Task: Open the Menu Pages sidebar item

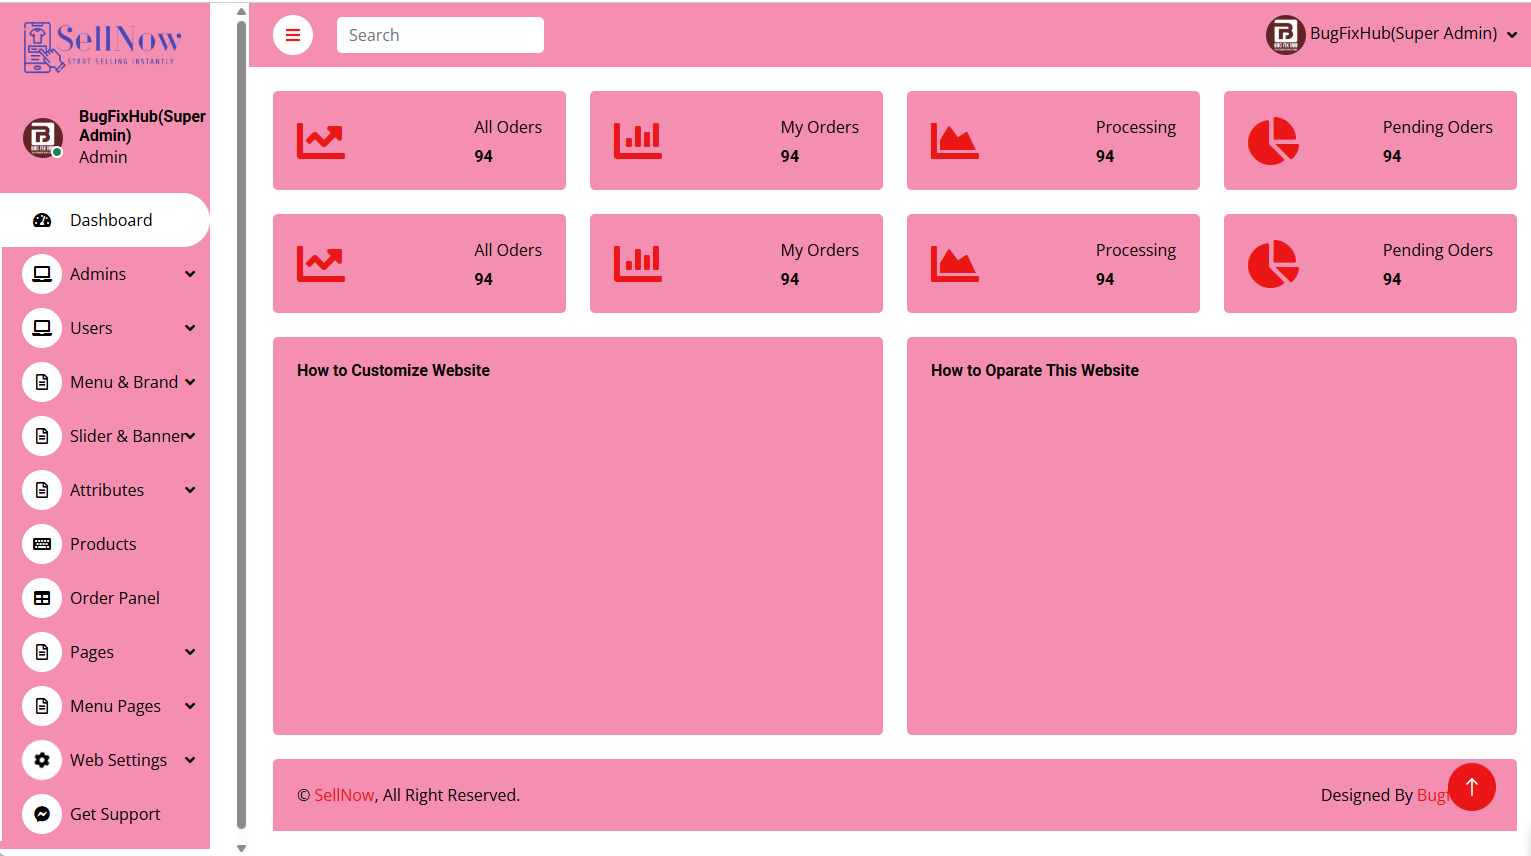Action: coord(115,706)
